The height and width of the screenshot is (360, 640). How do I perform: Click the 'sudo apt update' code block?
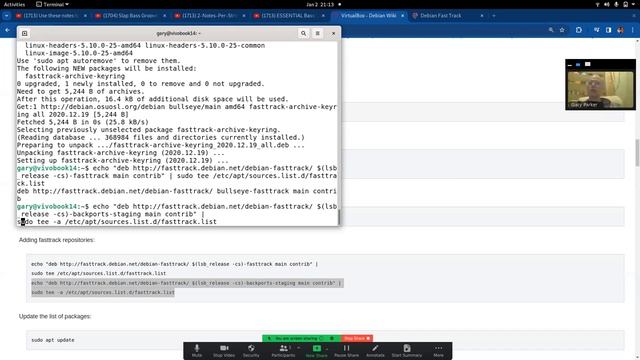(x=325, y=340)
